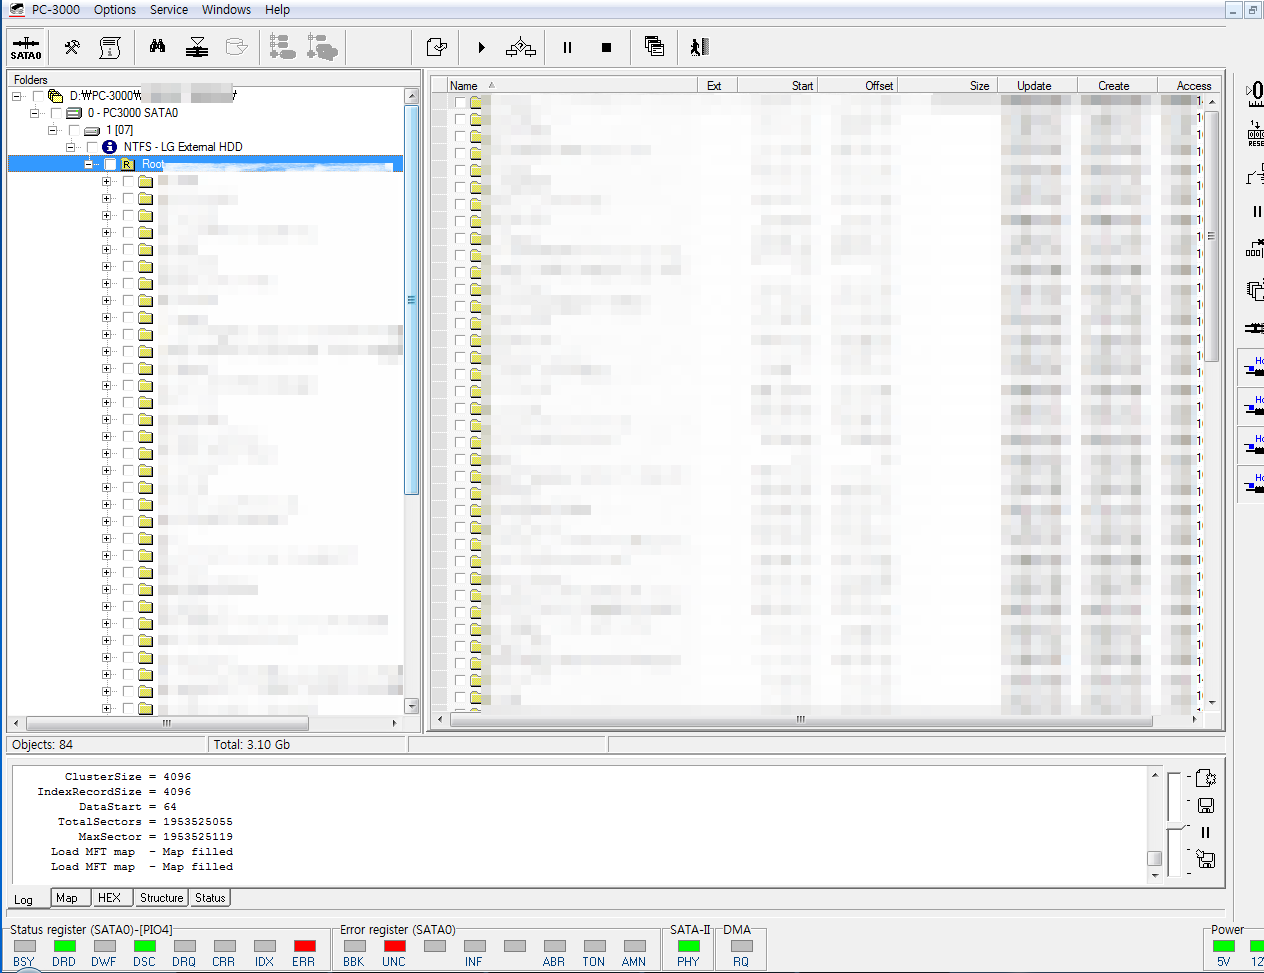Save the log using the diskette icon
The height and width of the screenshot is (973, 1264).
tap(1205, 805)
